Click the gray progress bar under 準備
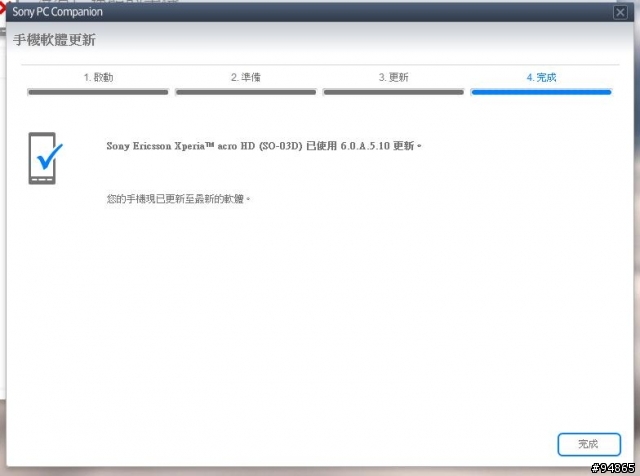This screenshot has width=640, height=476. click(246, 92)
